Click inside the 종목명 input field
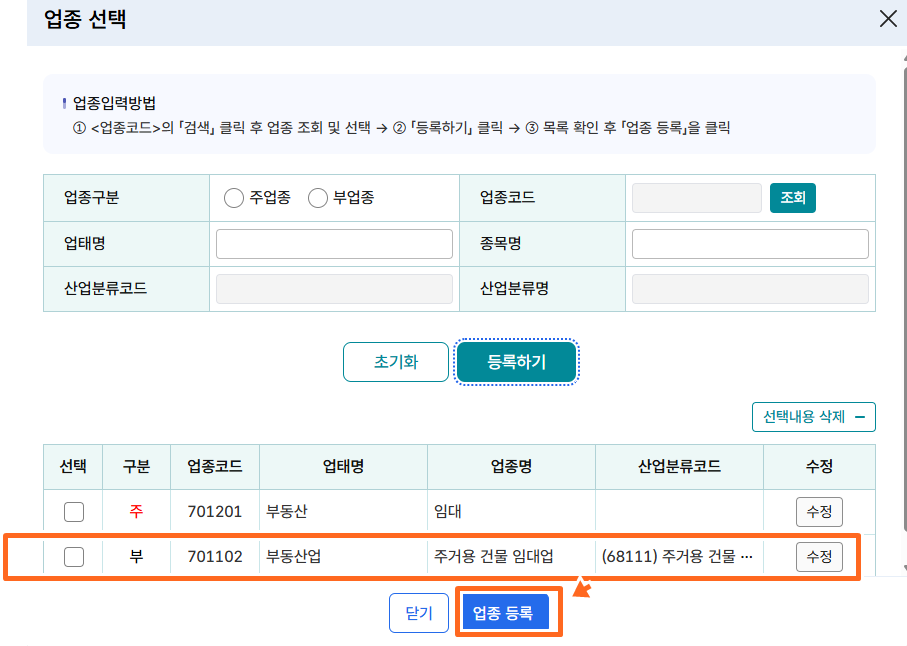 click(750, 243)
